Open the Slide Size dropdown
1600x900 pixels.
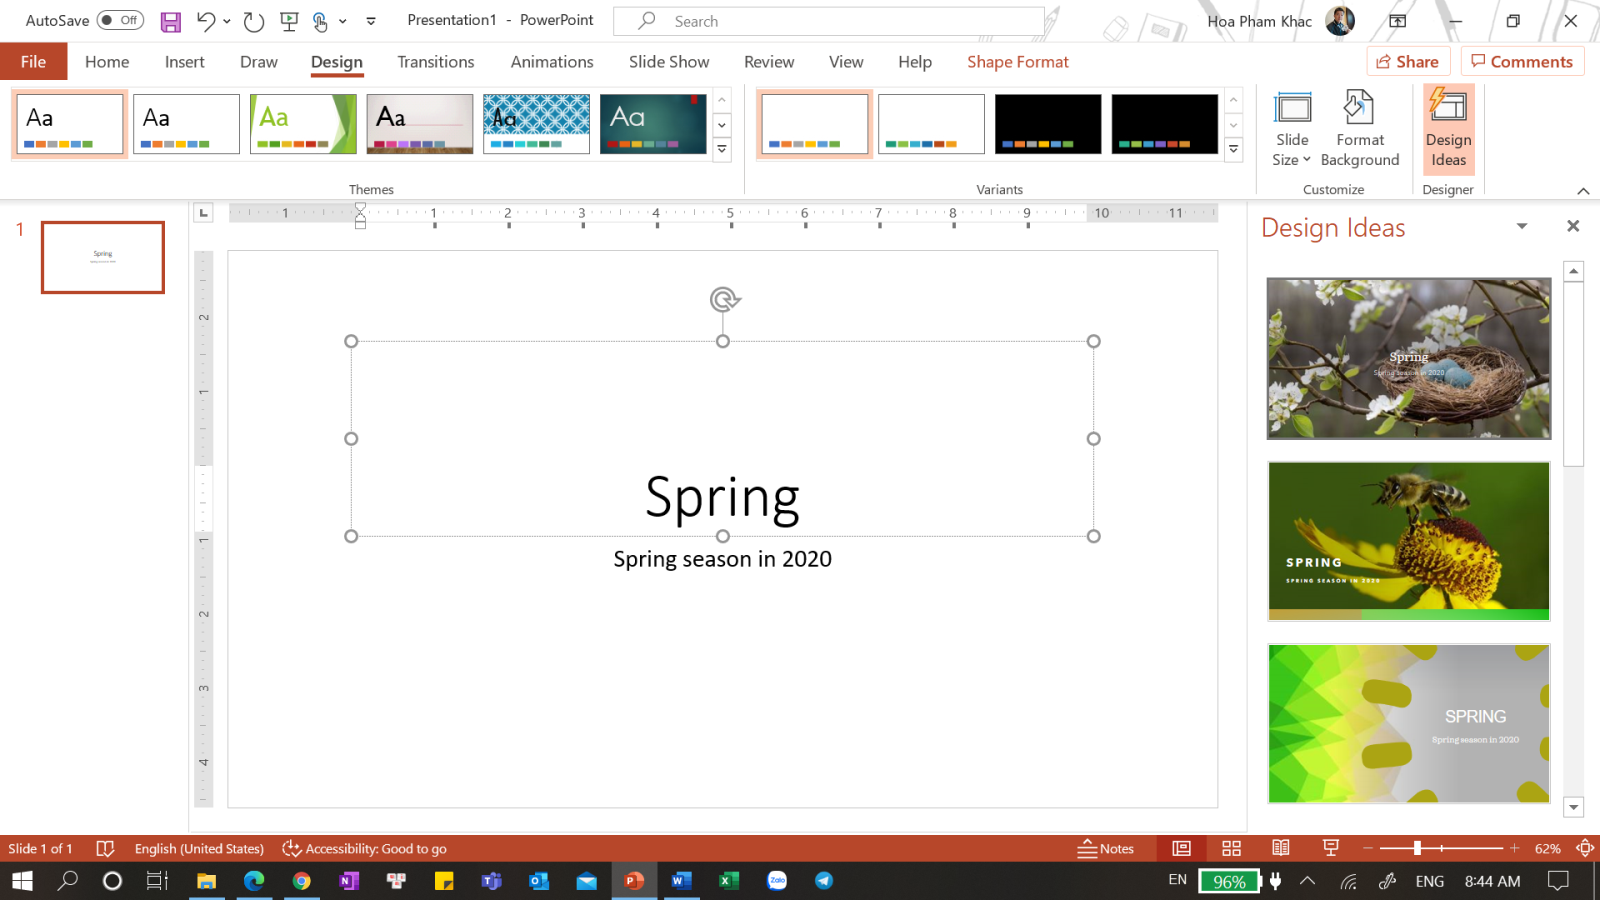click(x=1291, y=128)
